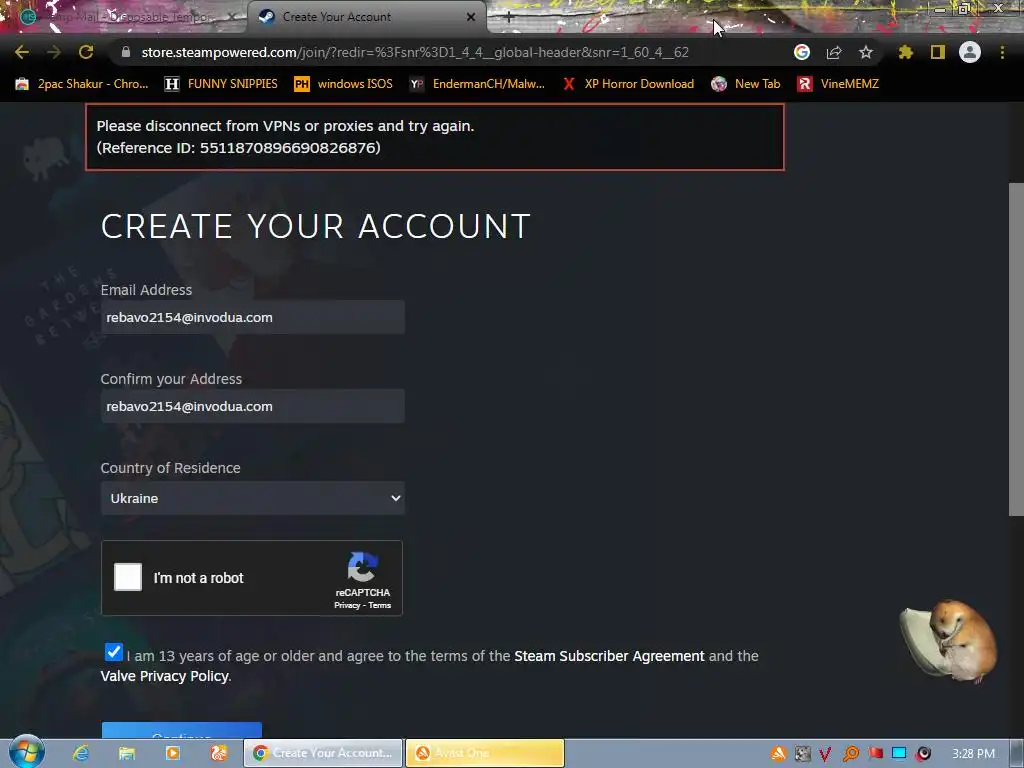Viewport: 1024px width, 768px height.
Task: Open the EndermanCH/Malw... bookmark
Action: click(x=477, y=84)
